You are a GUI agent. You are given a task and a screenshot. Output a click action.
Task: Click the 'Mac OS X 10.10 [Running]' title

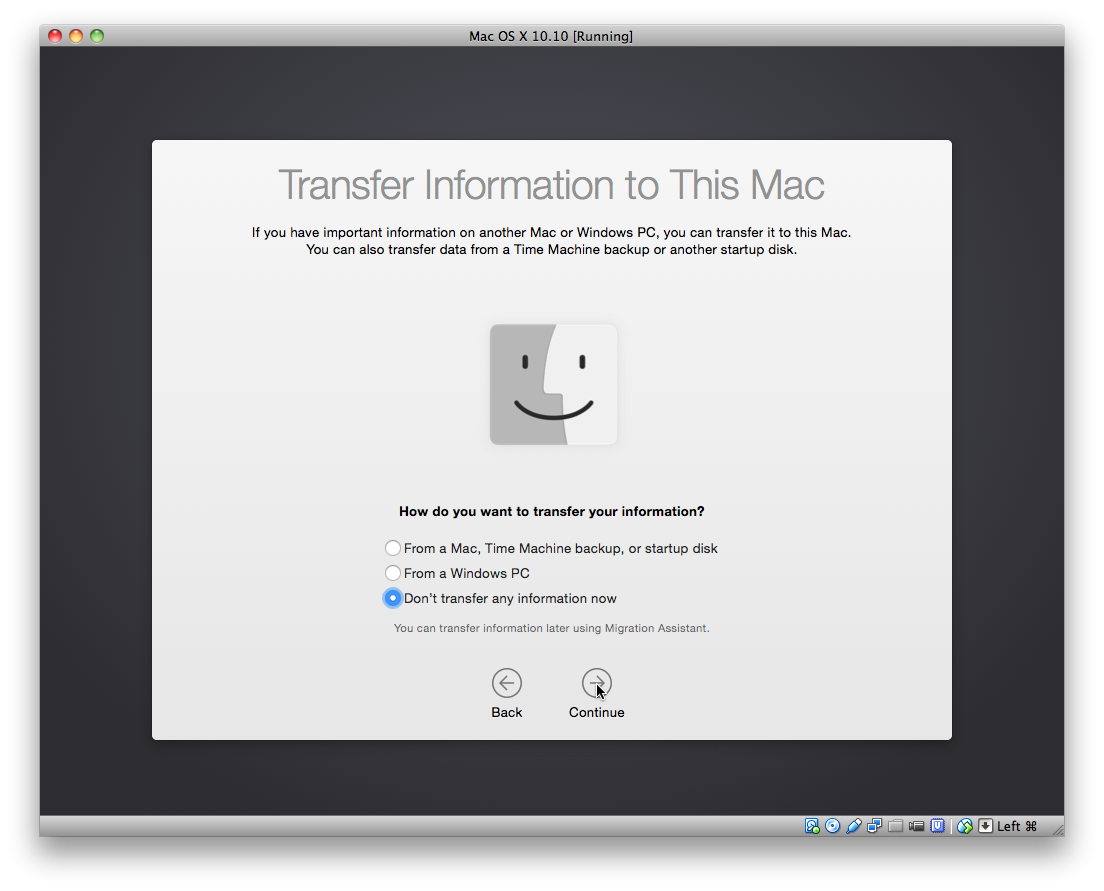pyautogui.click(x=551, y=36)
